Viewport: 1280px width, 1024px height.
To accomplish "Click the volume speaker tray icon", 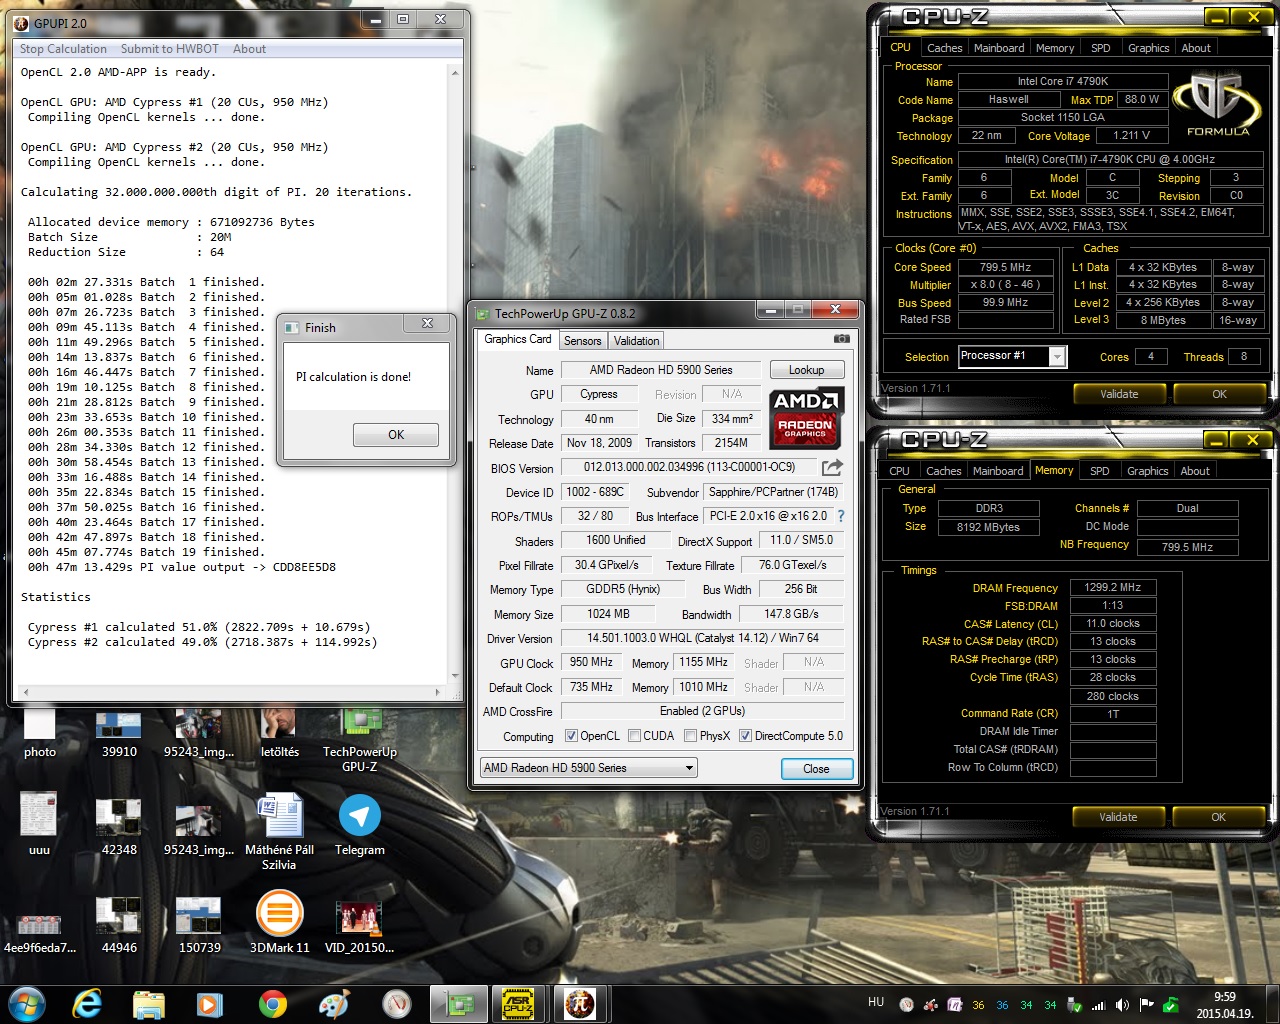I will (x=1122, y=1005).
